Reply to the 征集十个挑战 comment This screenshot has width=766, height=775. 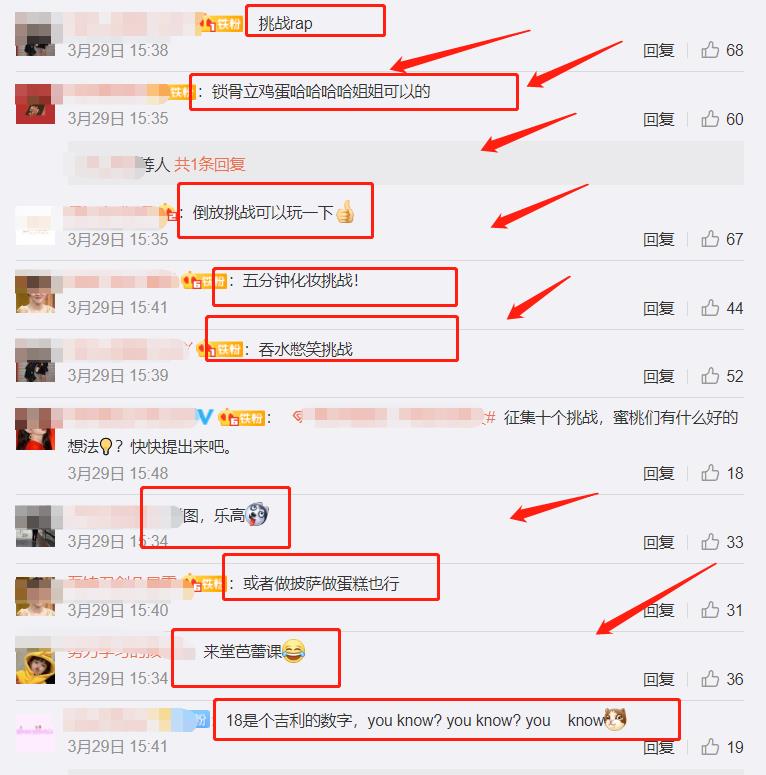tap(658, 474)
